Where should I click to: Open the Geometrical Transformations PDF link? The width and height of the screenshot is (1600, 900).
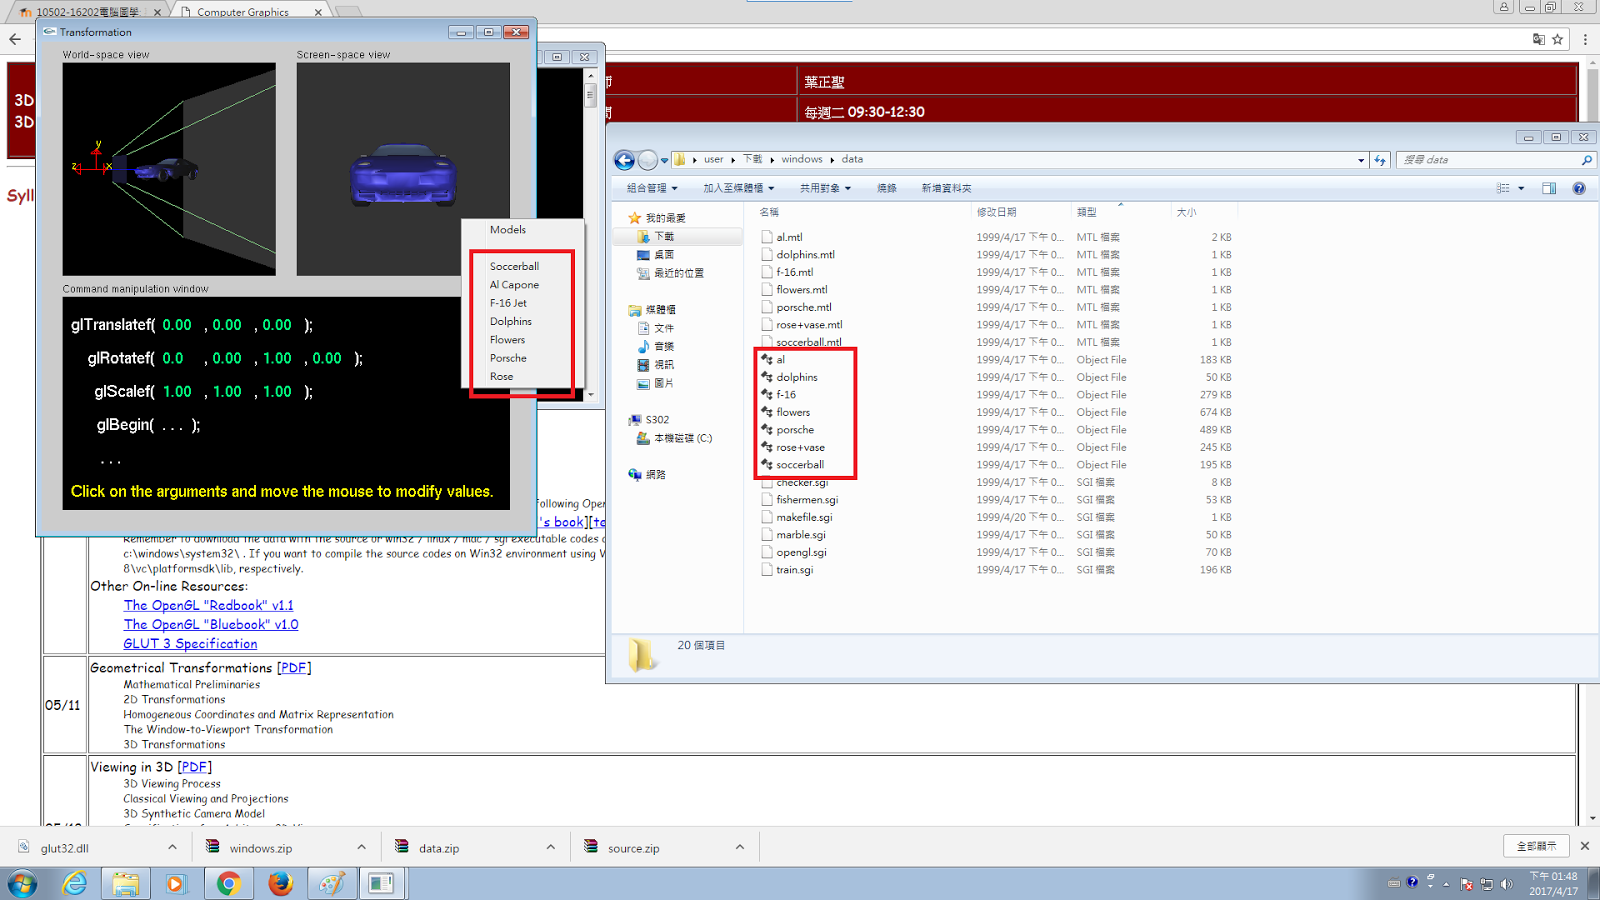(x=294, y=668)
